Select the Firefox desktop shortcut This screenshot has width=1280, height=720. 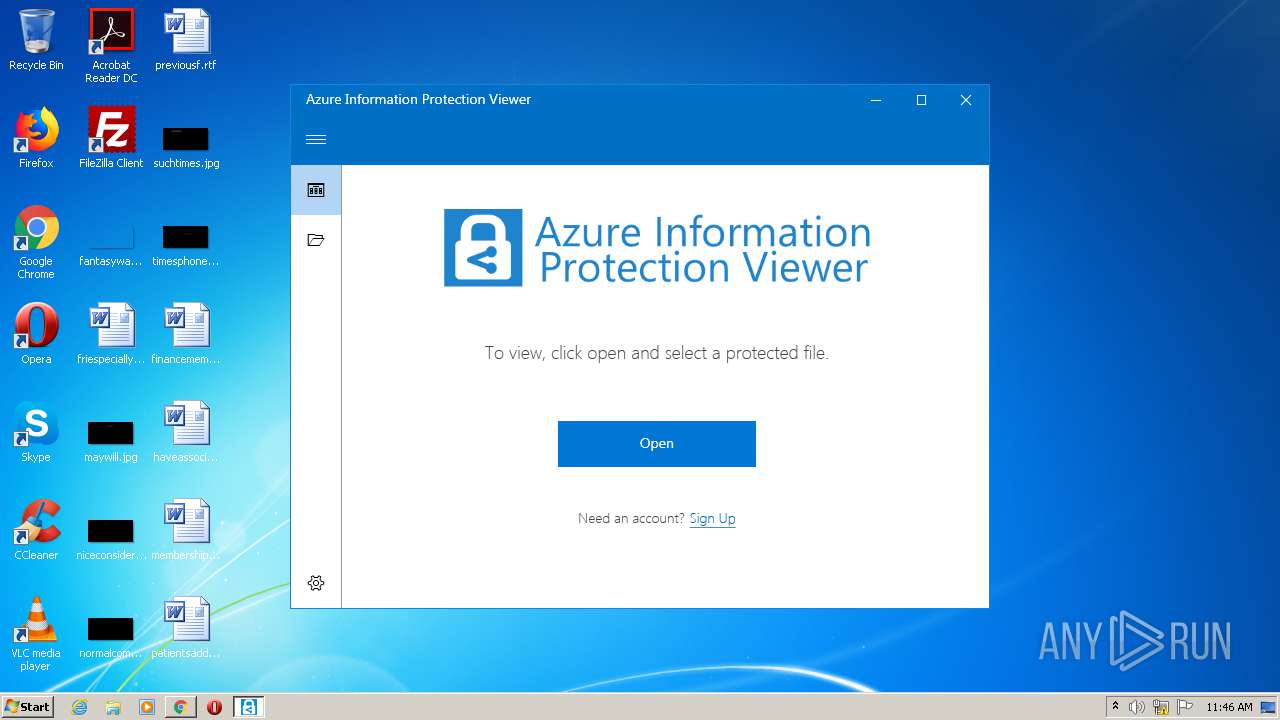pos(36,139)
